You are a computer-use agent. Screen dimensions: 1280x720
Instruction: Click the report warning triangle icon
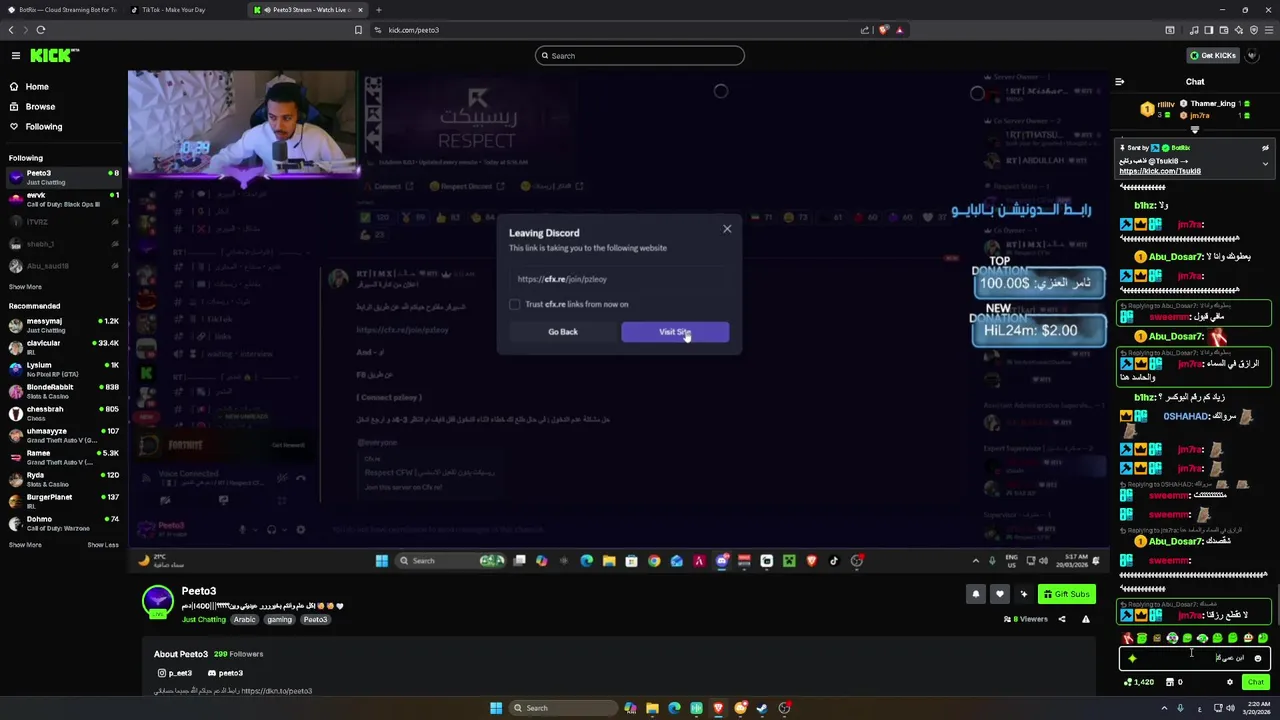1086,619
